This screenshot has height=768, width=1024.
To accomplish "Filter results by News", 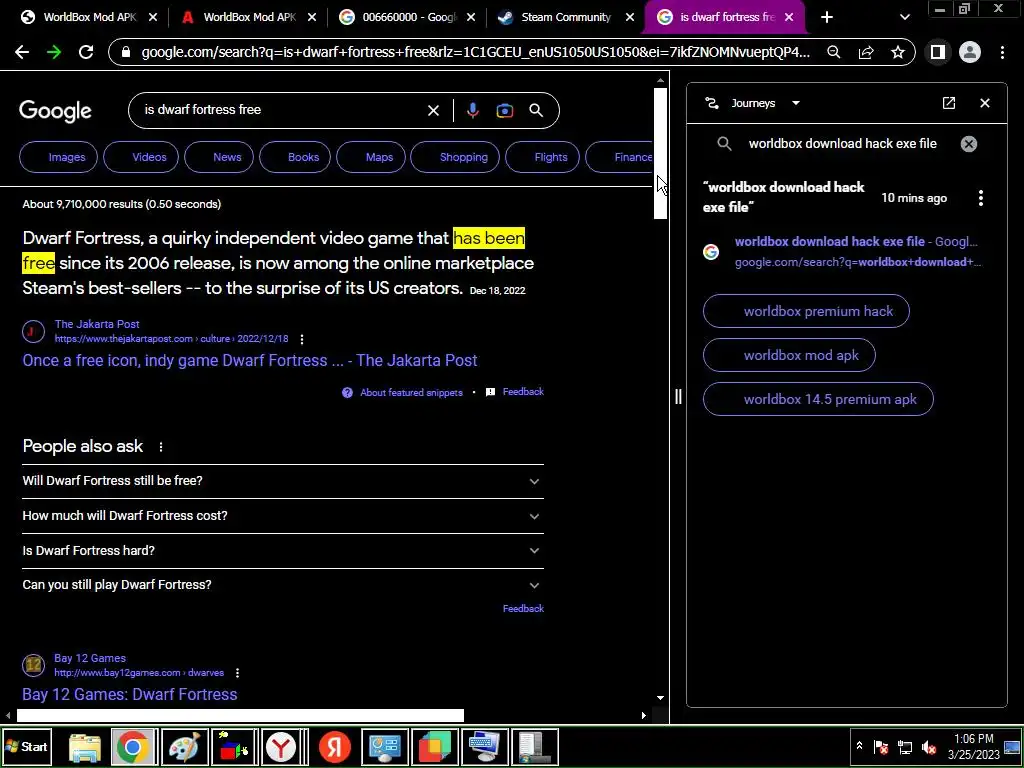I will 219,157.
